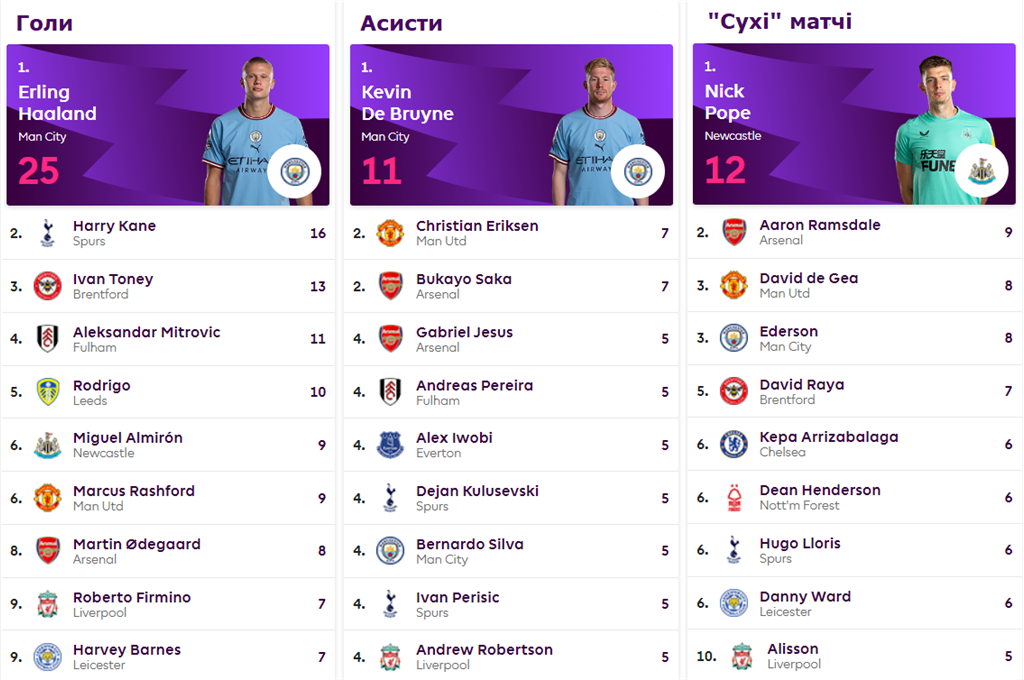
Task: Click the Liverpool crest beside Alisson
Action: coord(741,657)
